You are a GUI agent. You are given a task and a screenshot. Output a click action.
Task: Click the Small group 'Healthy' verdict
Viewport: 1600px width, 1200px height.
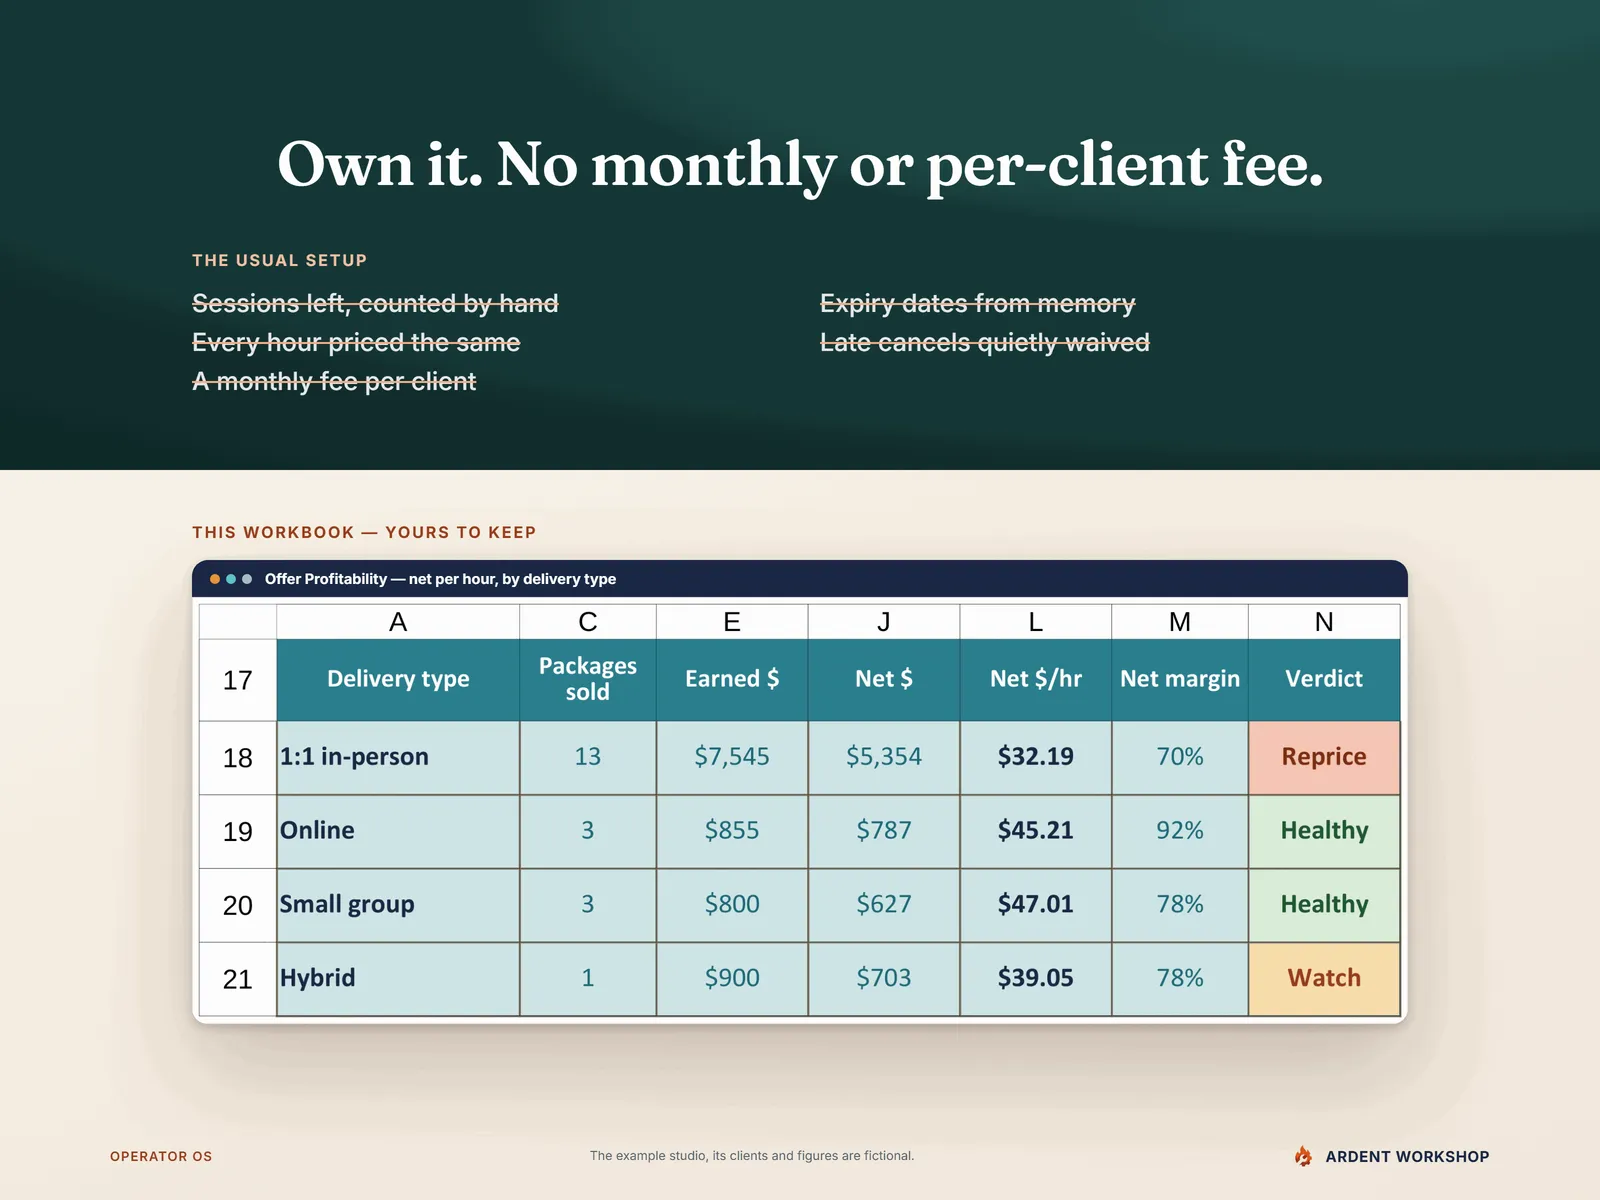pos(1324,905)
